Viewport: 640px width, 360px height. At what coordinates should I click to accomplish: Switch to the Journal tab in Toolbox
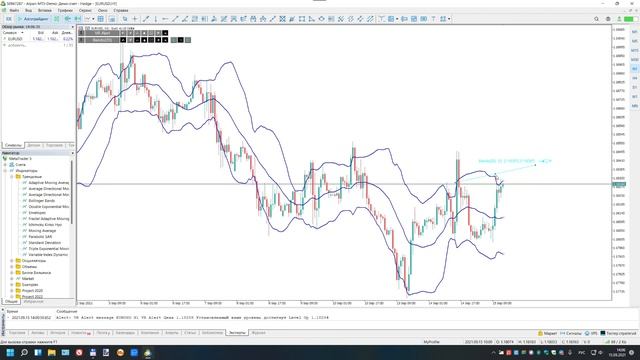[x=258, y=333]
